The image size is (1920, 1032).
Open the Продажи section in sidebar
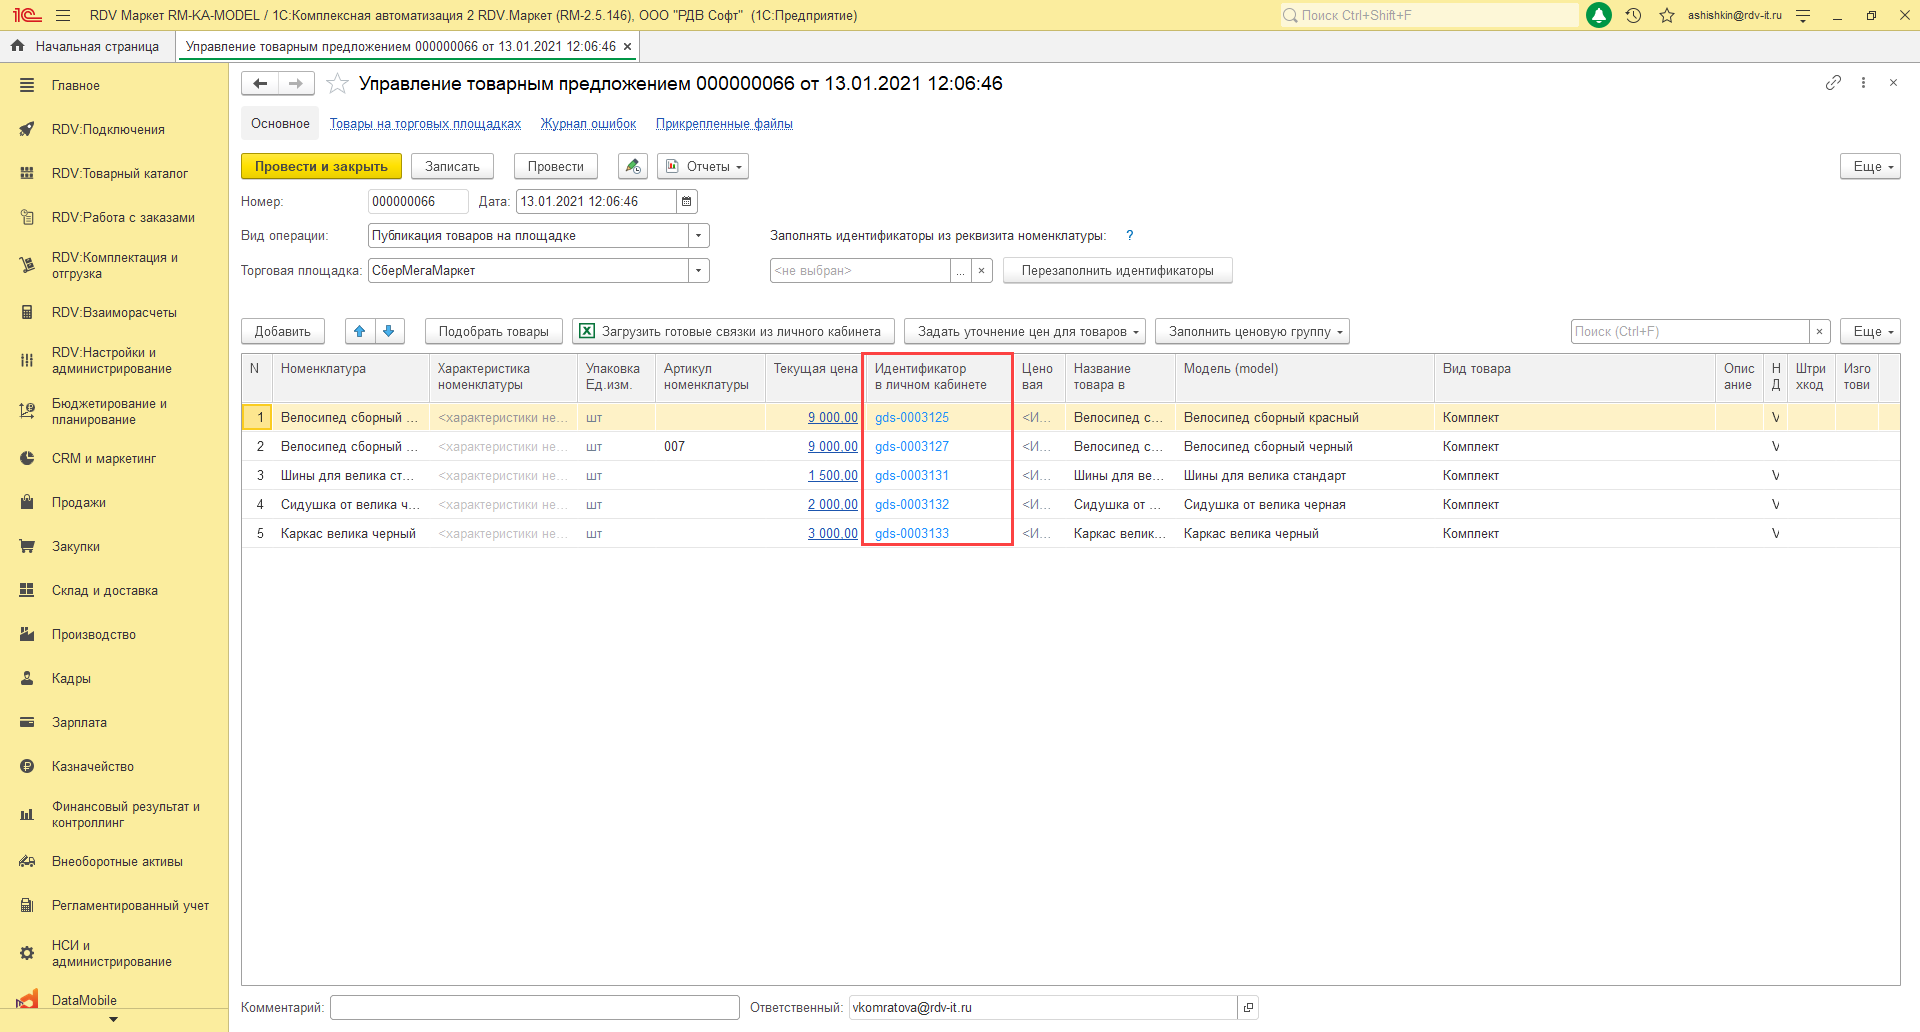79,503
